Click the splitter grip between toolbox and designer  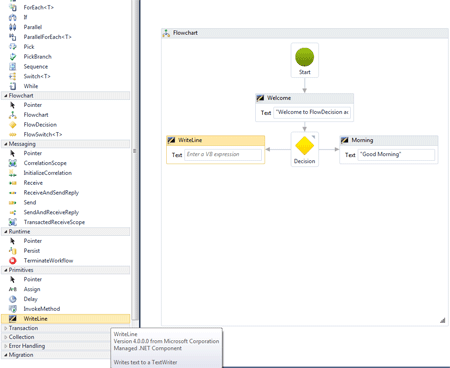(134, 151)
